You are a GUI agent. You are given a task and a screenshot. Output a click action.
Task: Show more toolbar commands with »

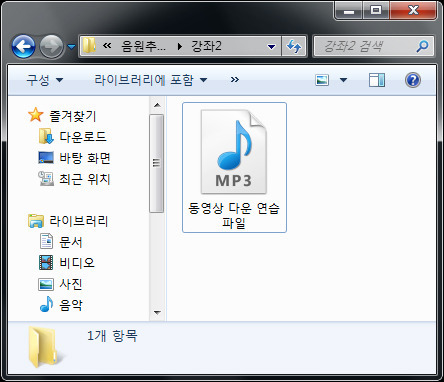[x=235, y=80]
